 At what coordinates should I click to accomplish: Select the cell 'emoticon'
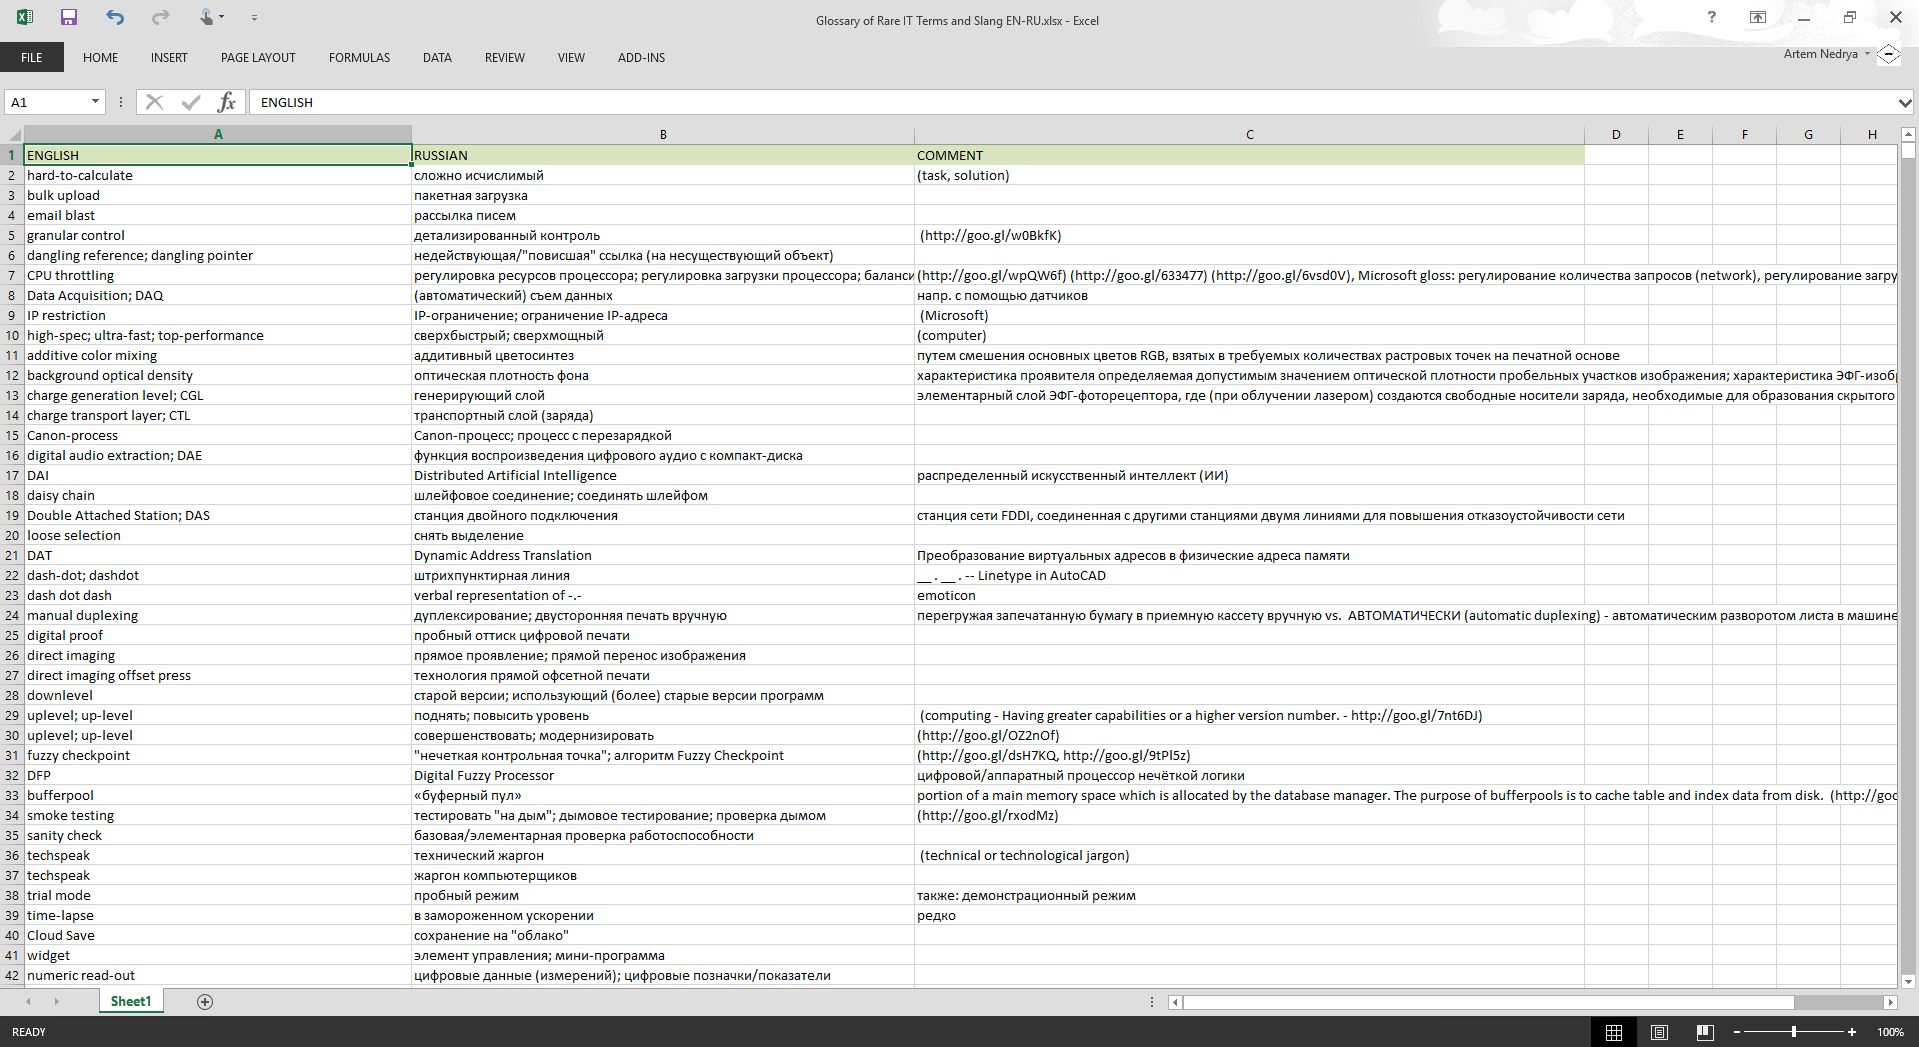(x=1249, y=595)
